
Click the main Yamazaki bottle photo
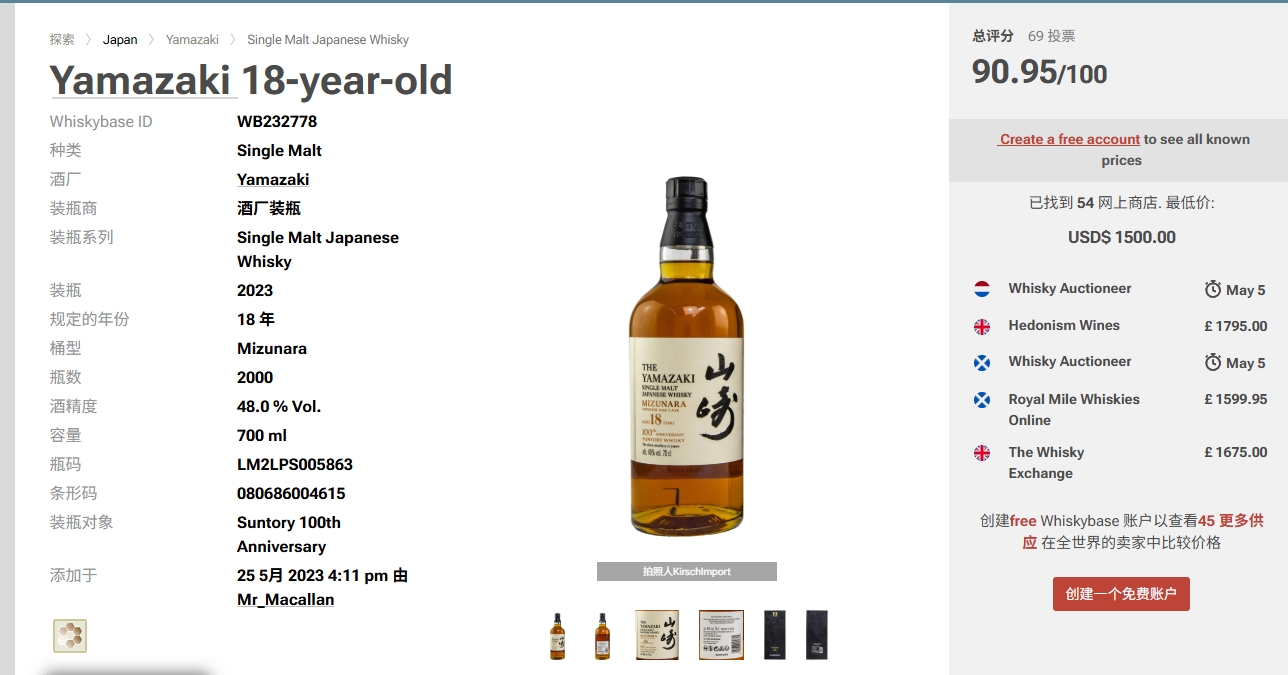(686, 357)
